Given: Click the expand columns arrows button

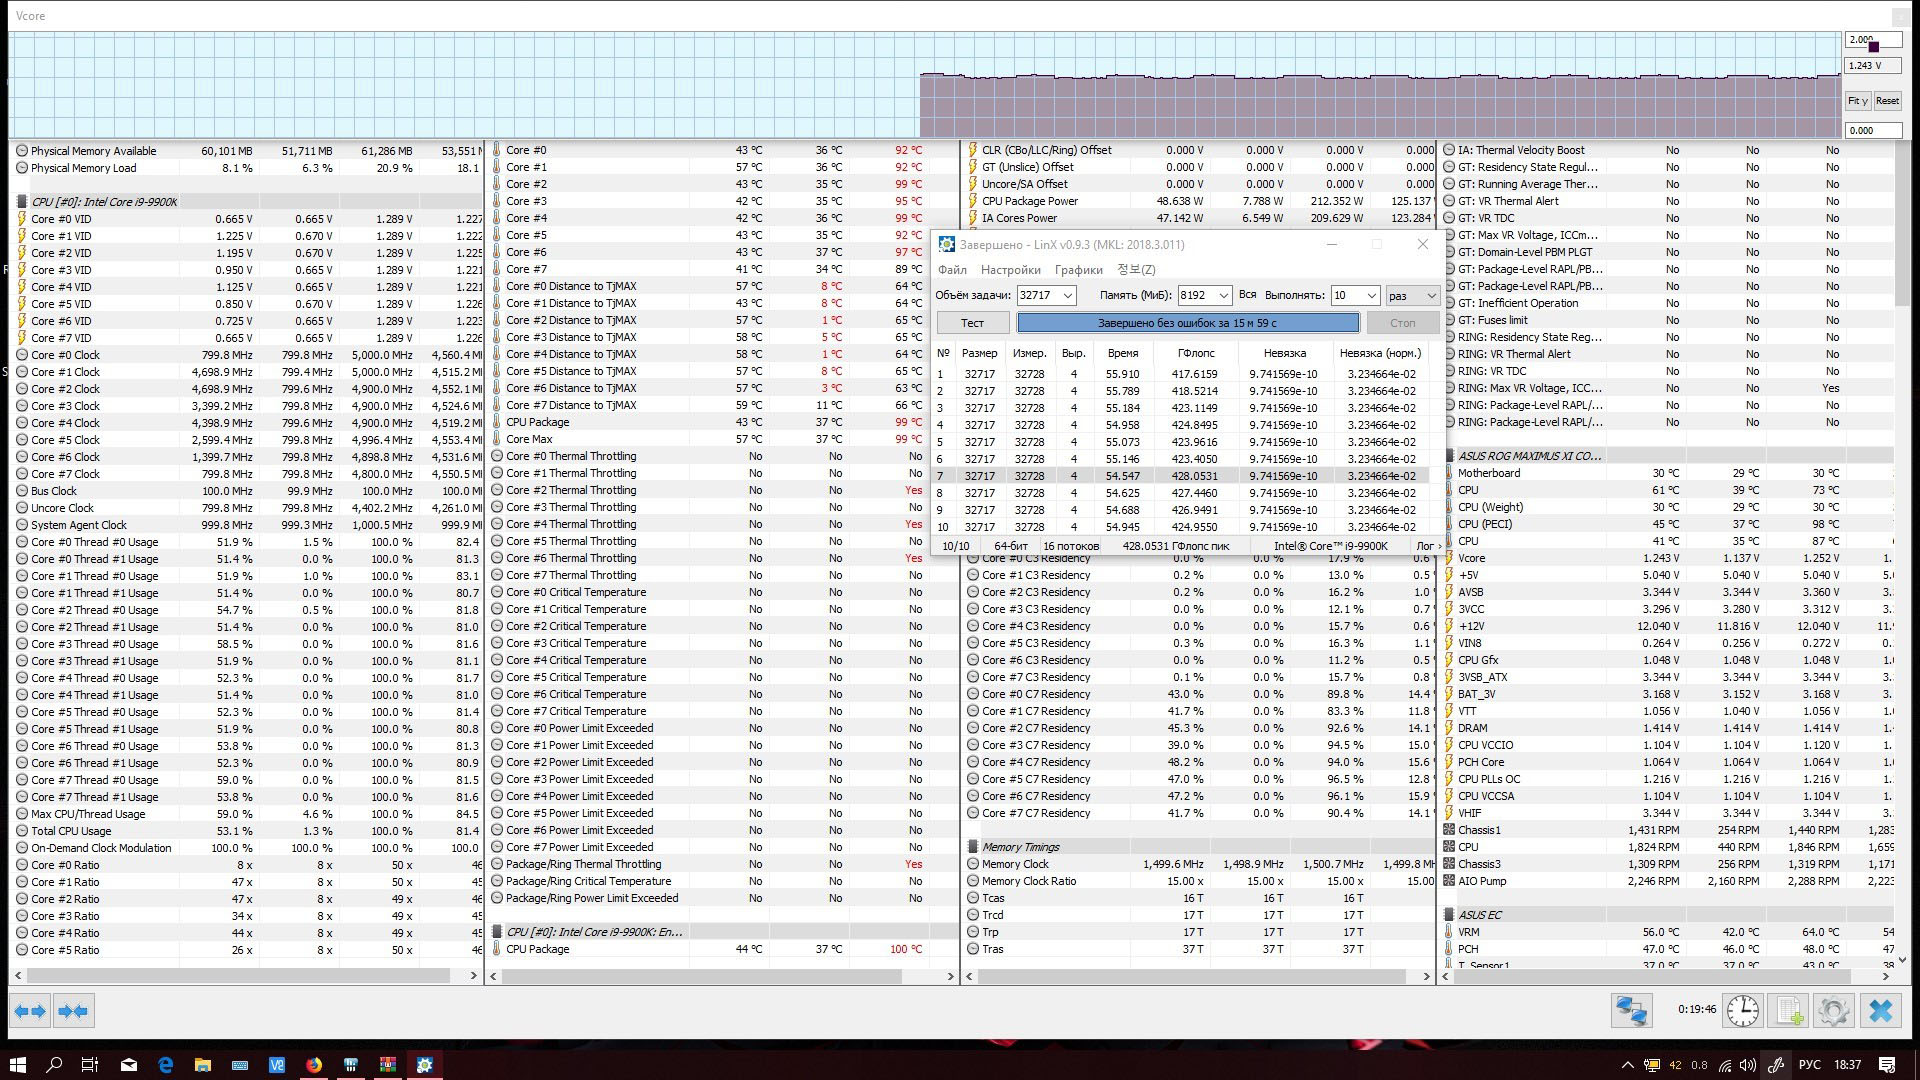Looking at the screenshot, I should coord(30,1011).
